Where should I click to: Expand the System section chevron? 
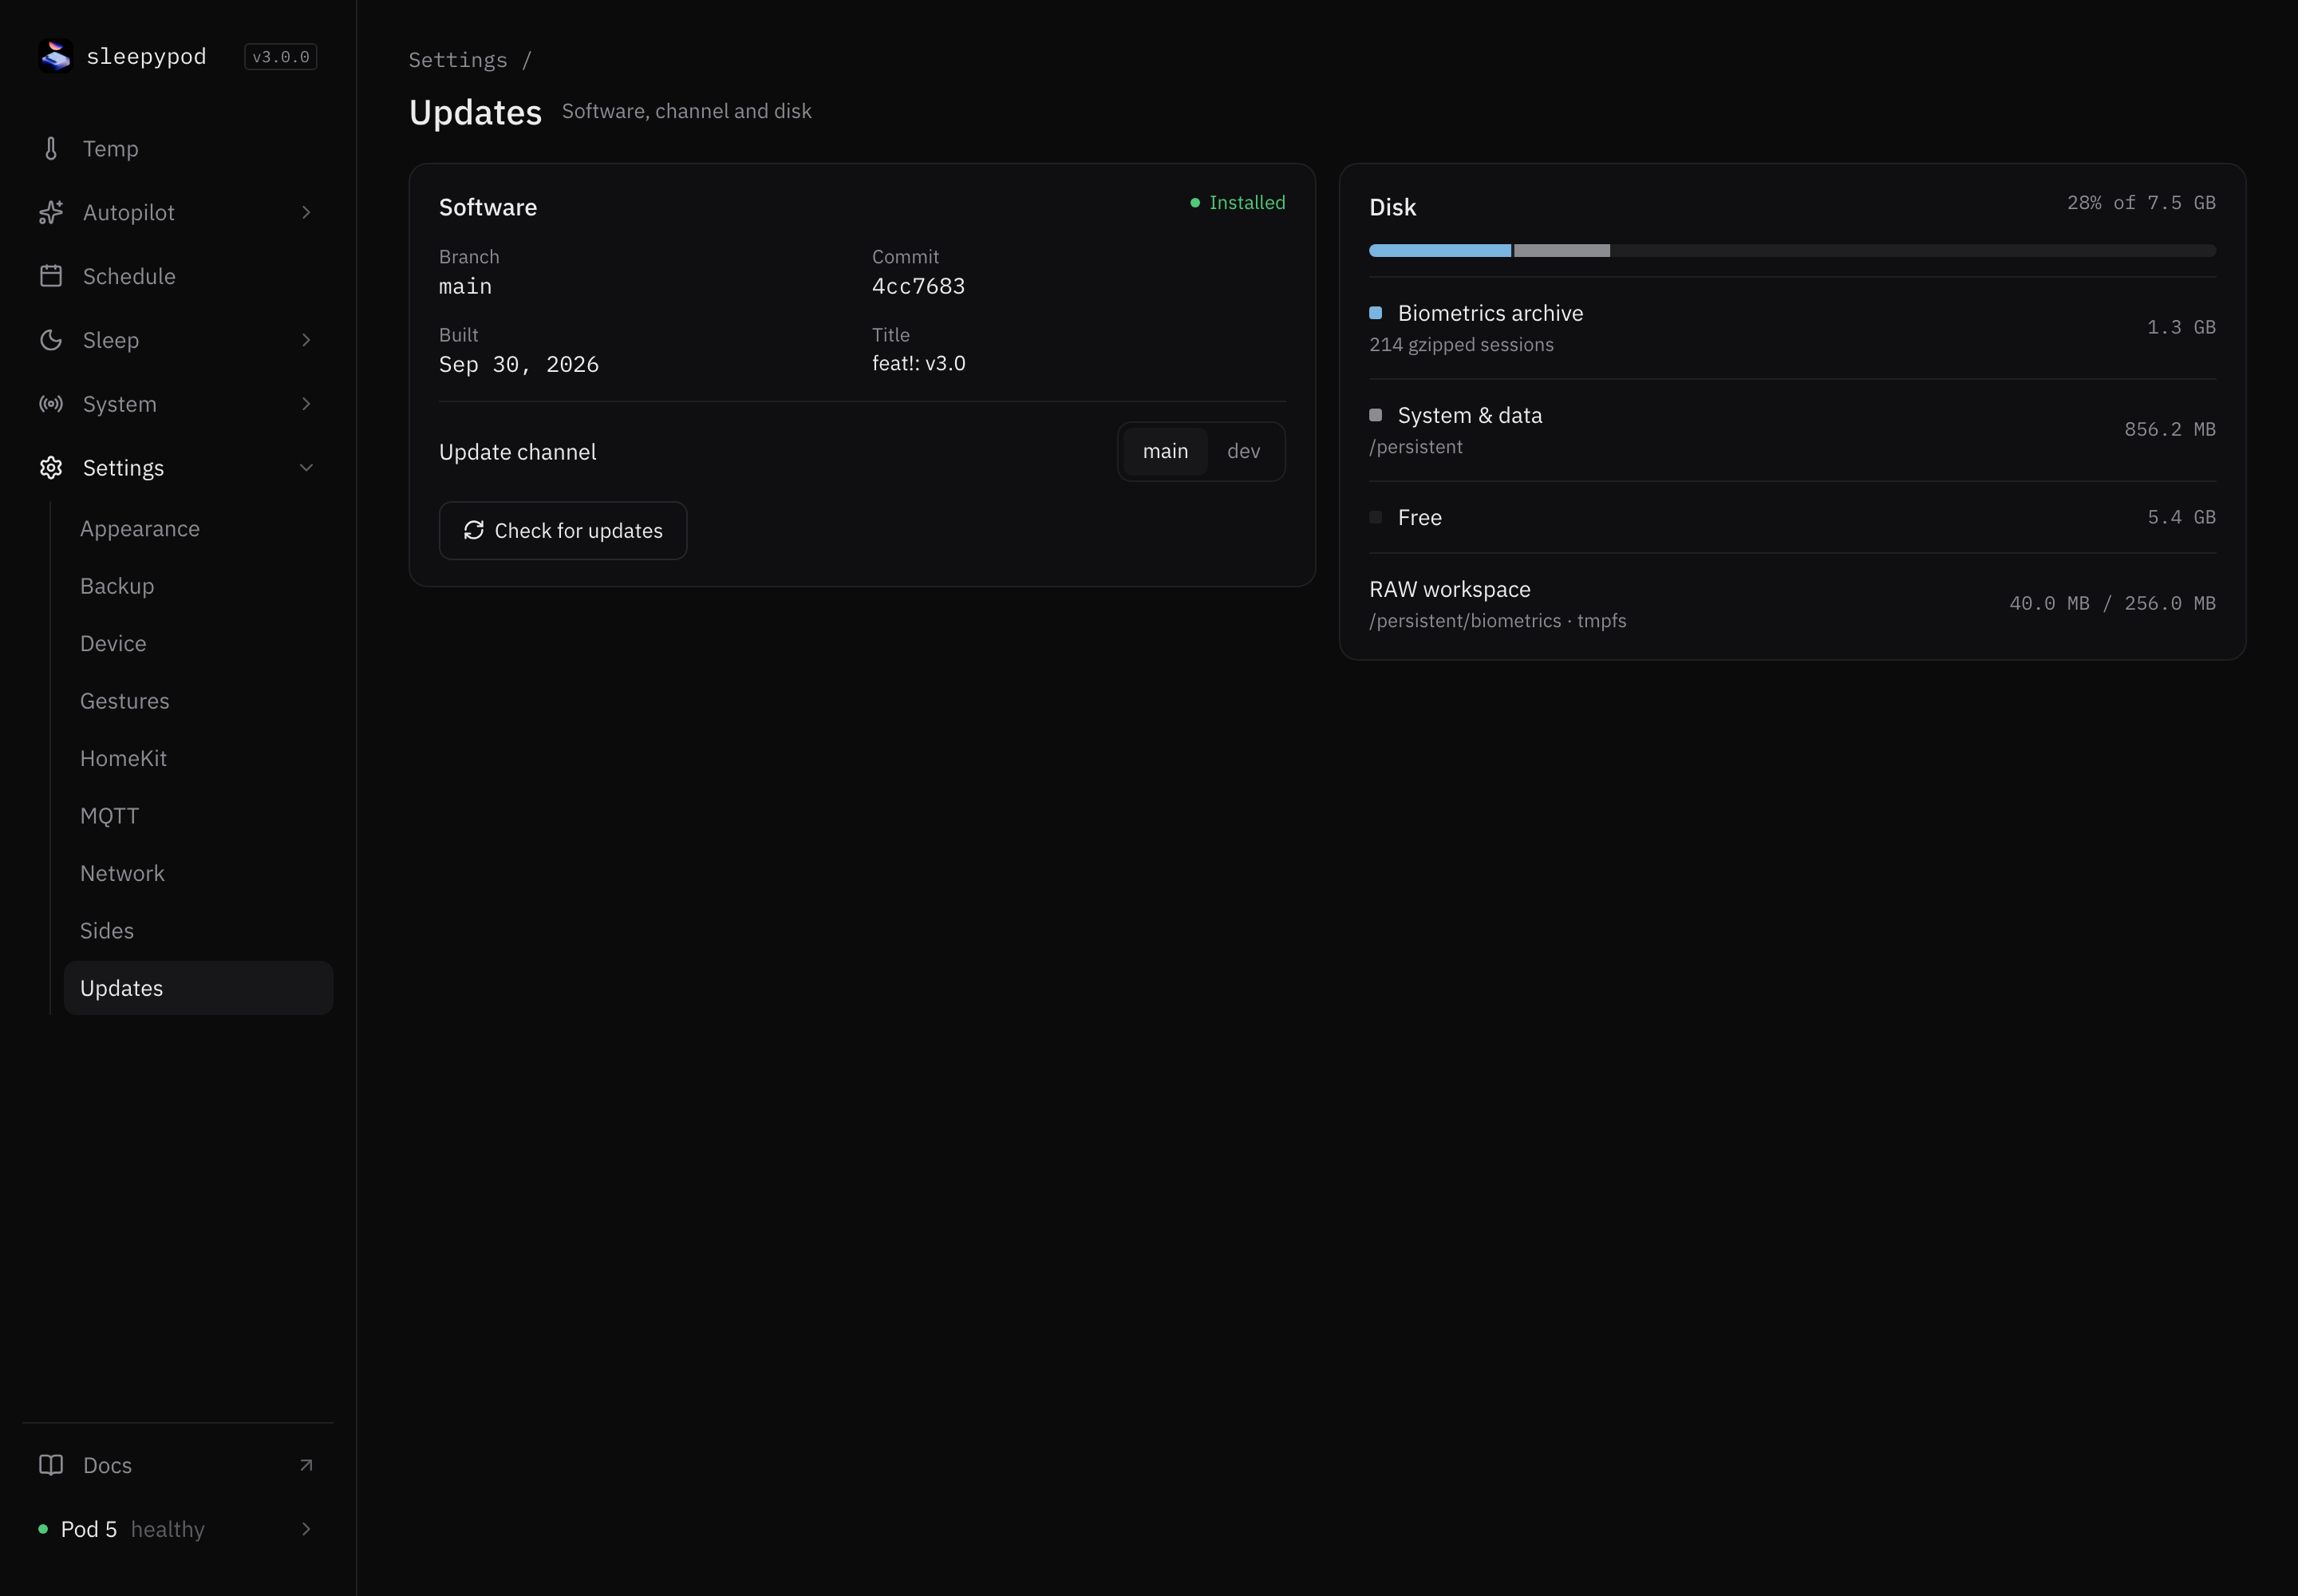point(306,404)
